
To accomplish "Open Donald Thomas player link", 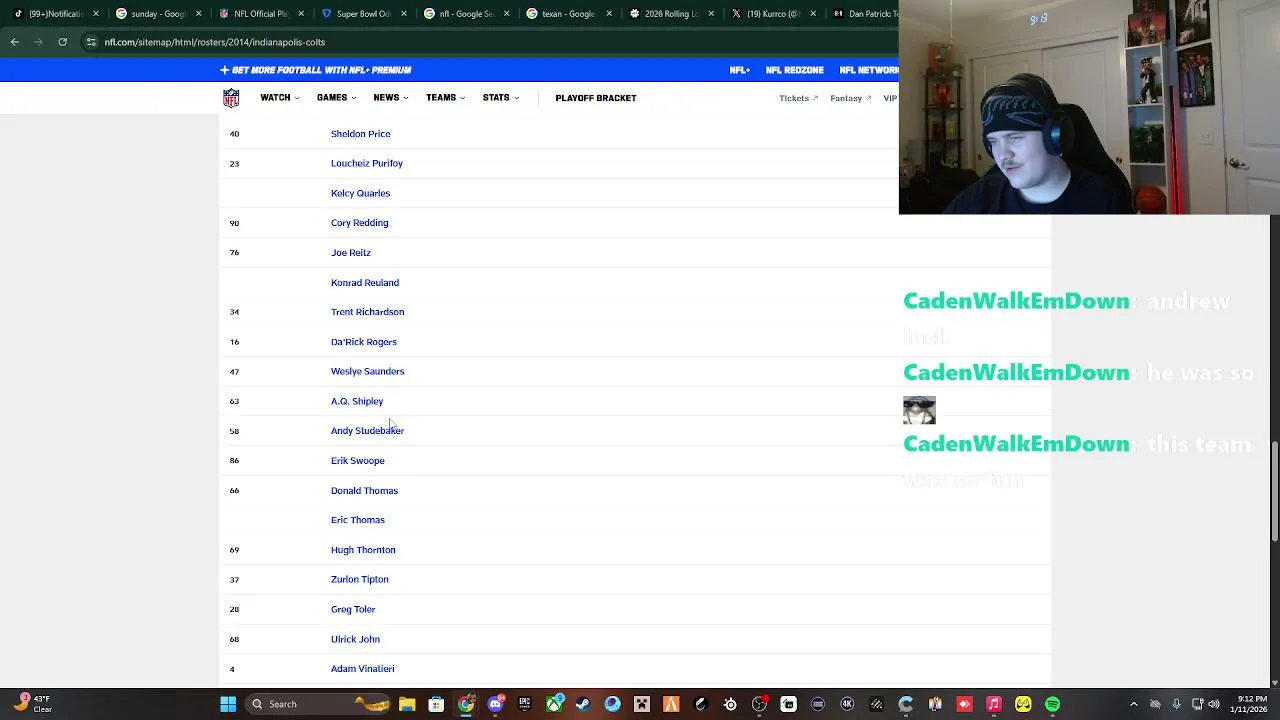I will pyautogui.click(x=364, y=491).
